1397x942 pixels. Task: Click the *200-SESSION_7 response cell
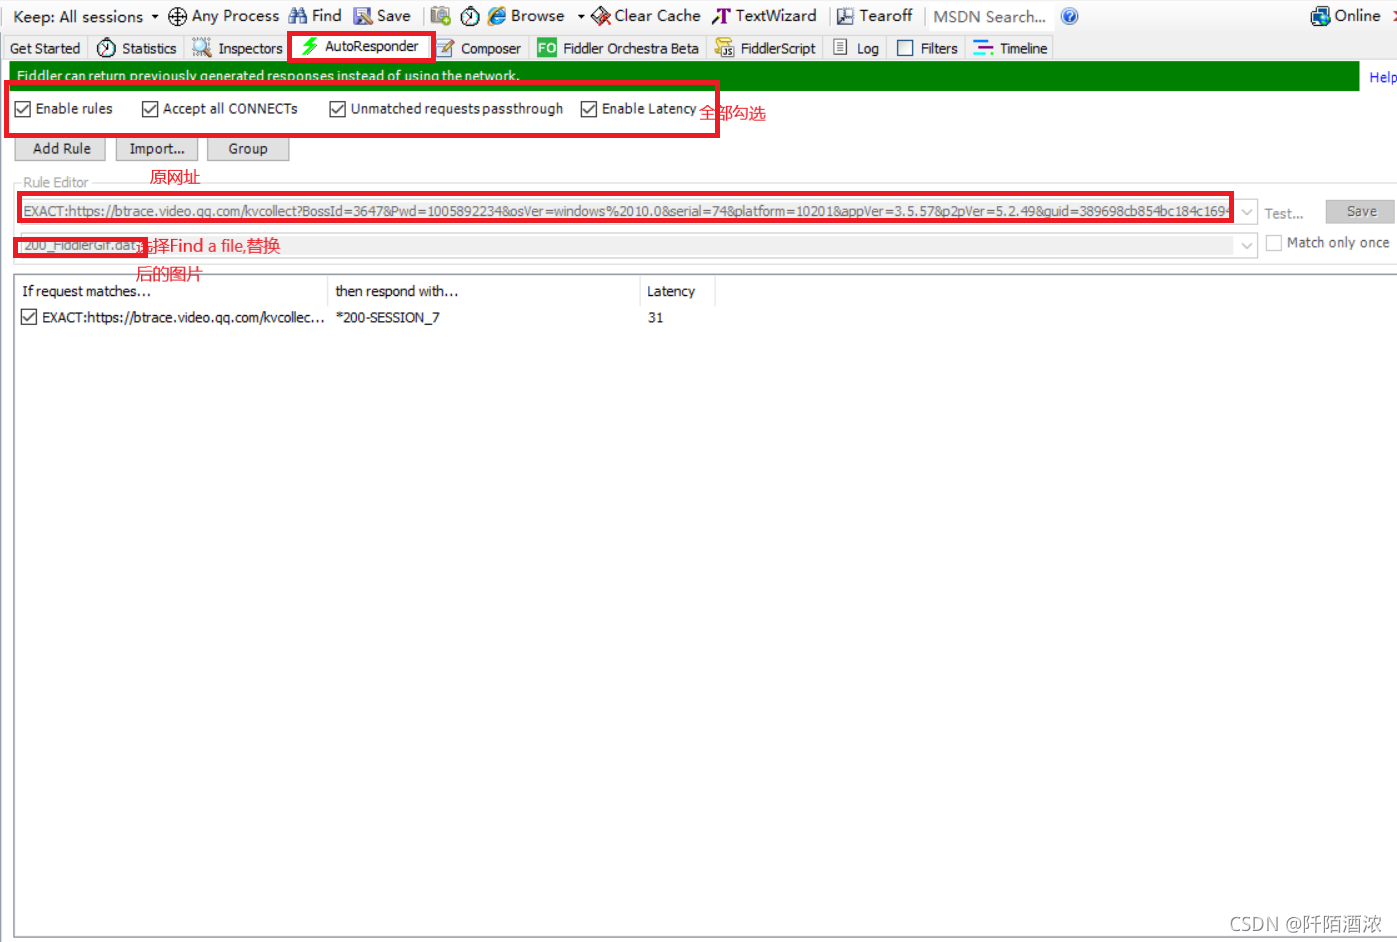click(x=388, y=317)
